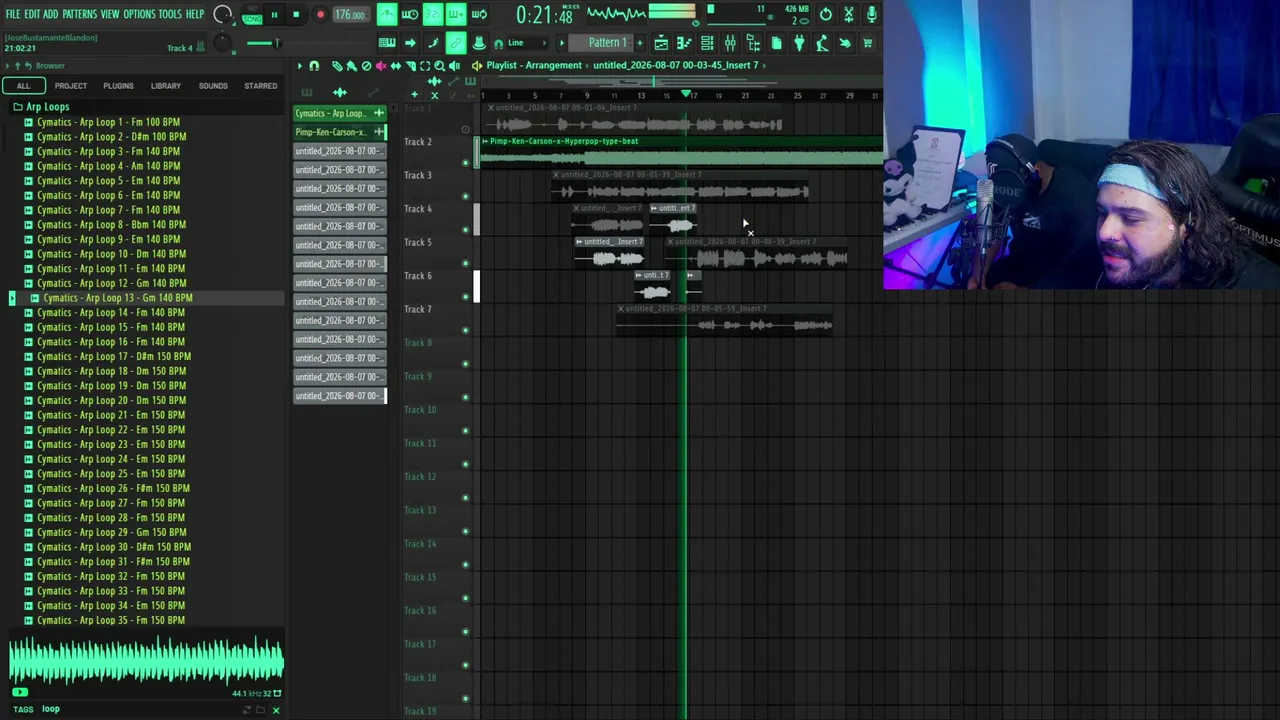Image resolution: width=1280 pixels, height=720 pixels.
Task: Open the Playlist view icon
Action: click(x=661, y=43)
